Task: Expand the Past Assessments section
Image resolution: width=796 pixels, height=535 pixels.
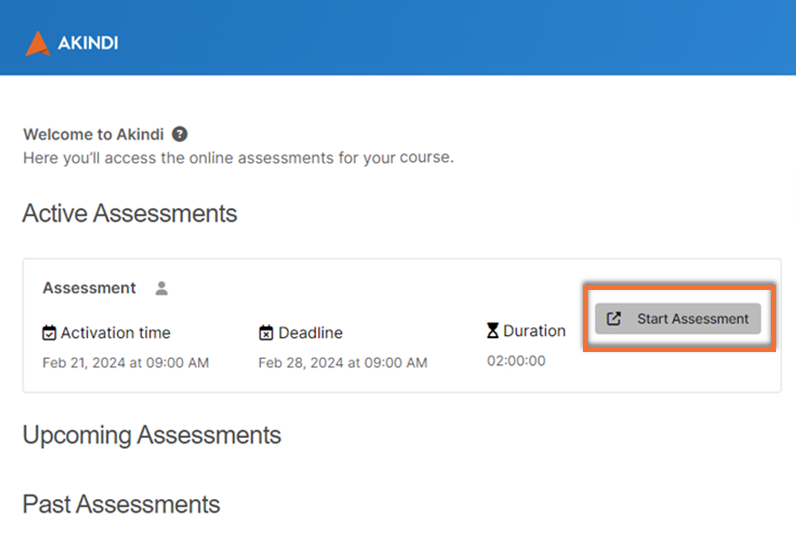Action: [x=121, y=503]
